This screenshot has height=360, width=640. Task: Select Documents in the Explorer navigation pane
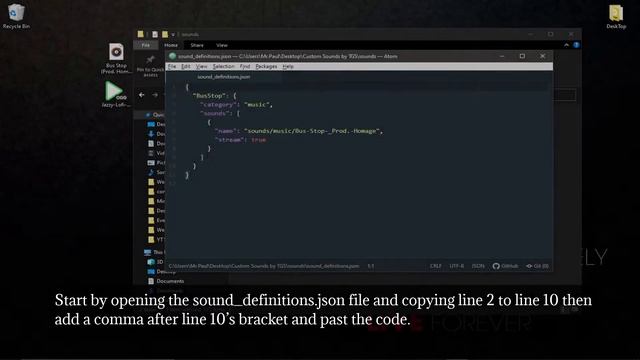[x=166, y=281]
